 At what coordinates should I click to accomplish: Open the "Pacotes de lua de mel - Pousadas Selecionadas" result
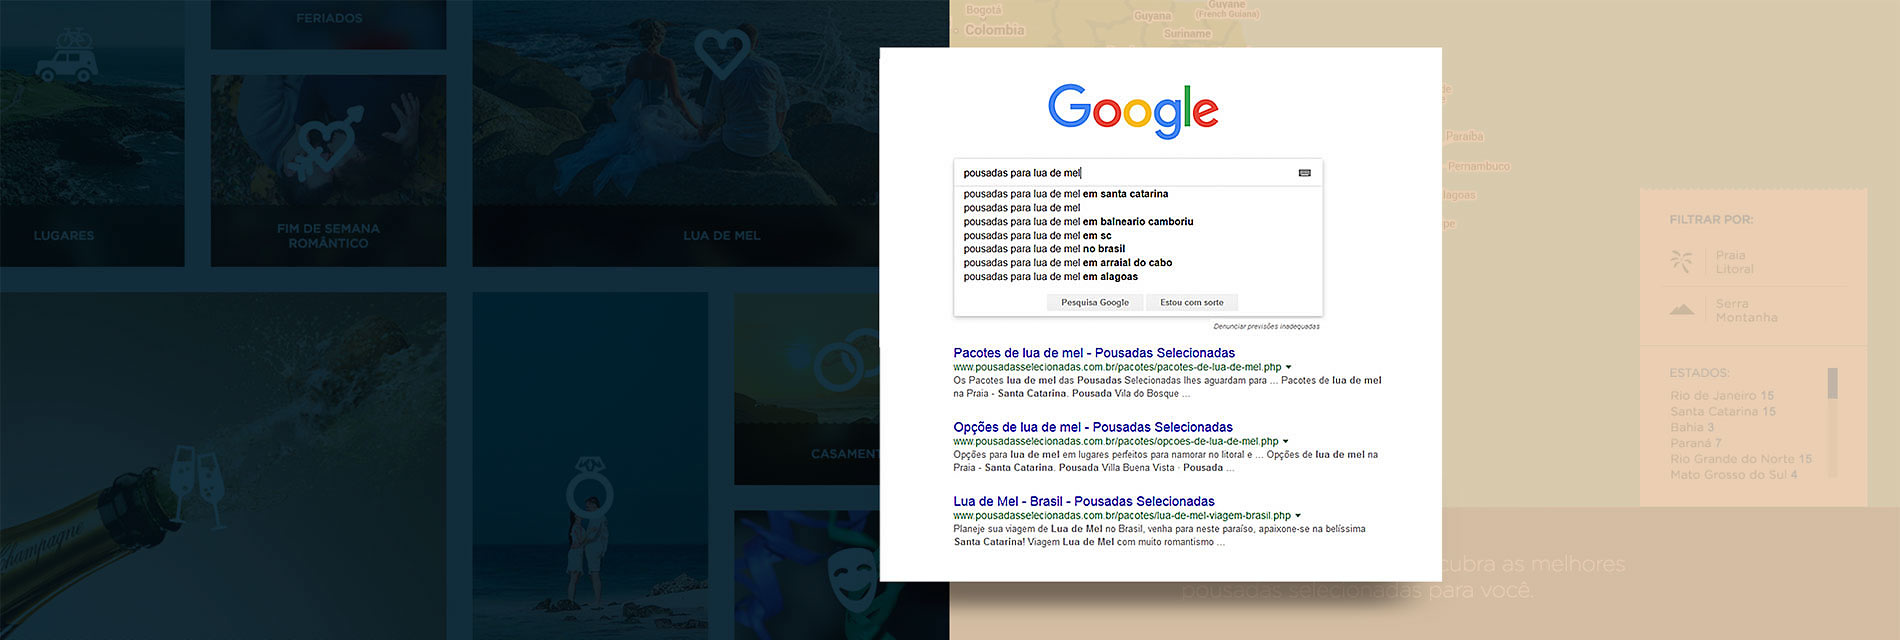tap(1094, 353)
